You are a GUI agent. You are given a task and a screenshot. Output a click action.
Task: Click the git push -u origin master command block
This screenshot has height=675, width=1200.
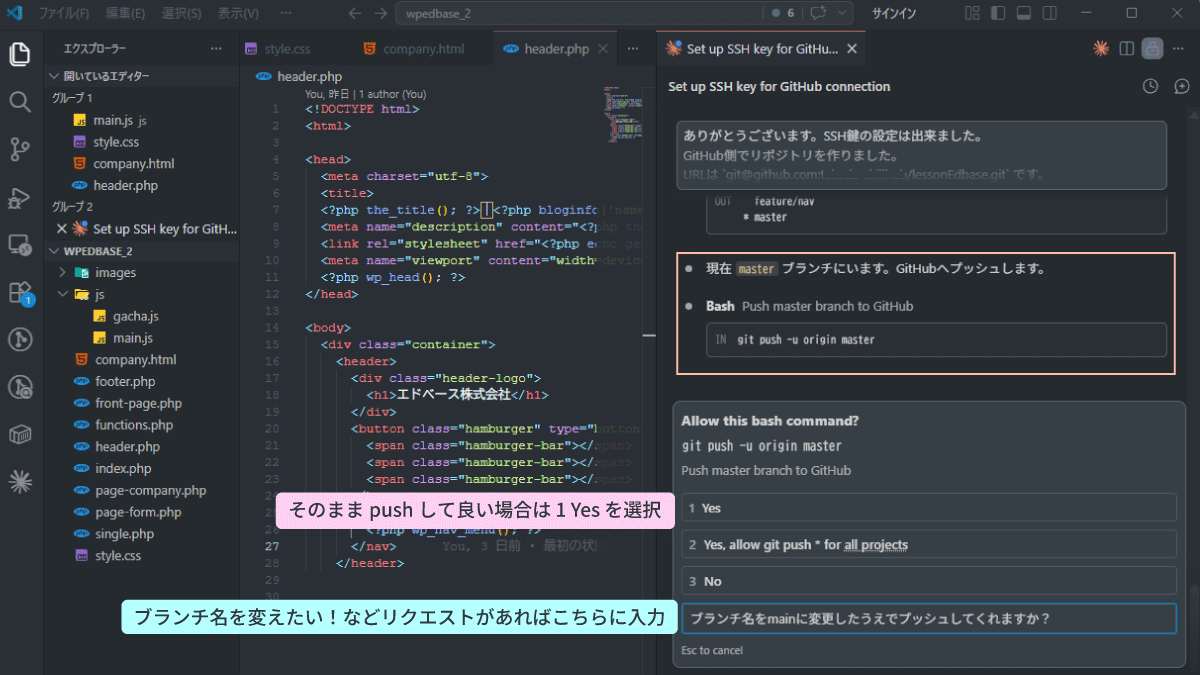(x=936, y=340)
